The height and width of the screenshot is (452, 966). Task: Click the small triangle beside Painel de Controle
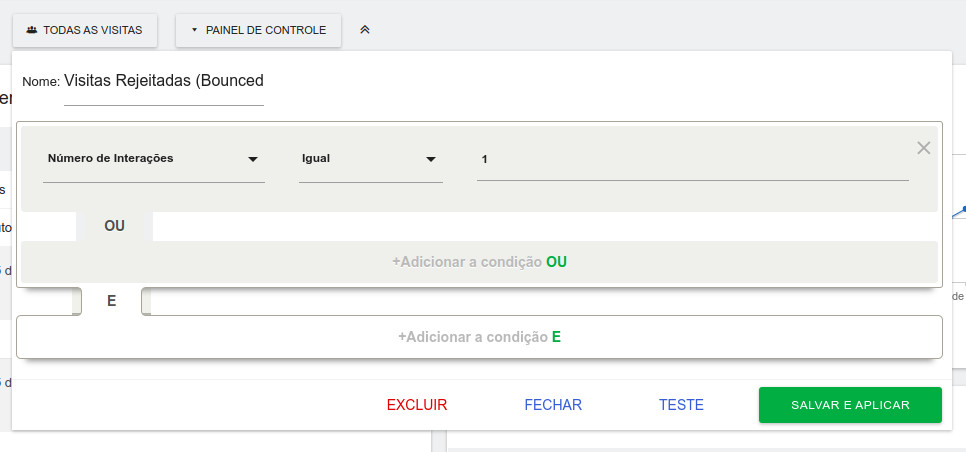[195, 30]
